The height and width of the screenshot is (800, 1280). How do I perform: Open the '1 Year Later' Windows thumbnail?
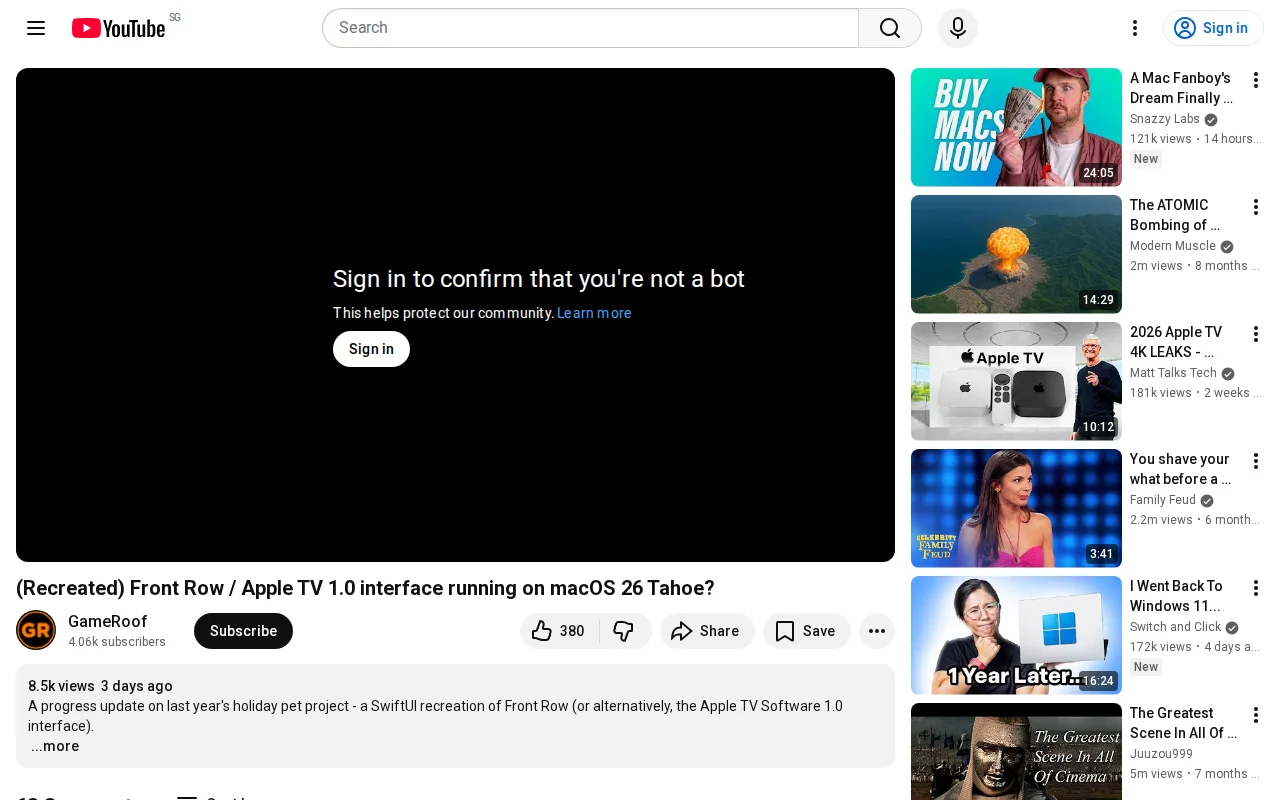[x=1016, y=635]
